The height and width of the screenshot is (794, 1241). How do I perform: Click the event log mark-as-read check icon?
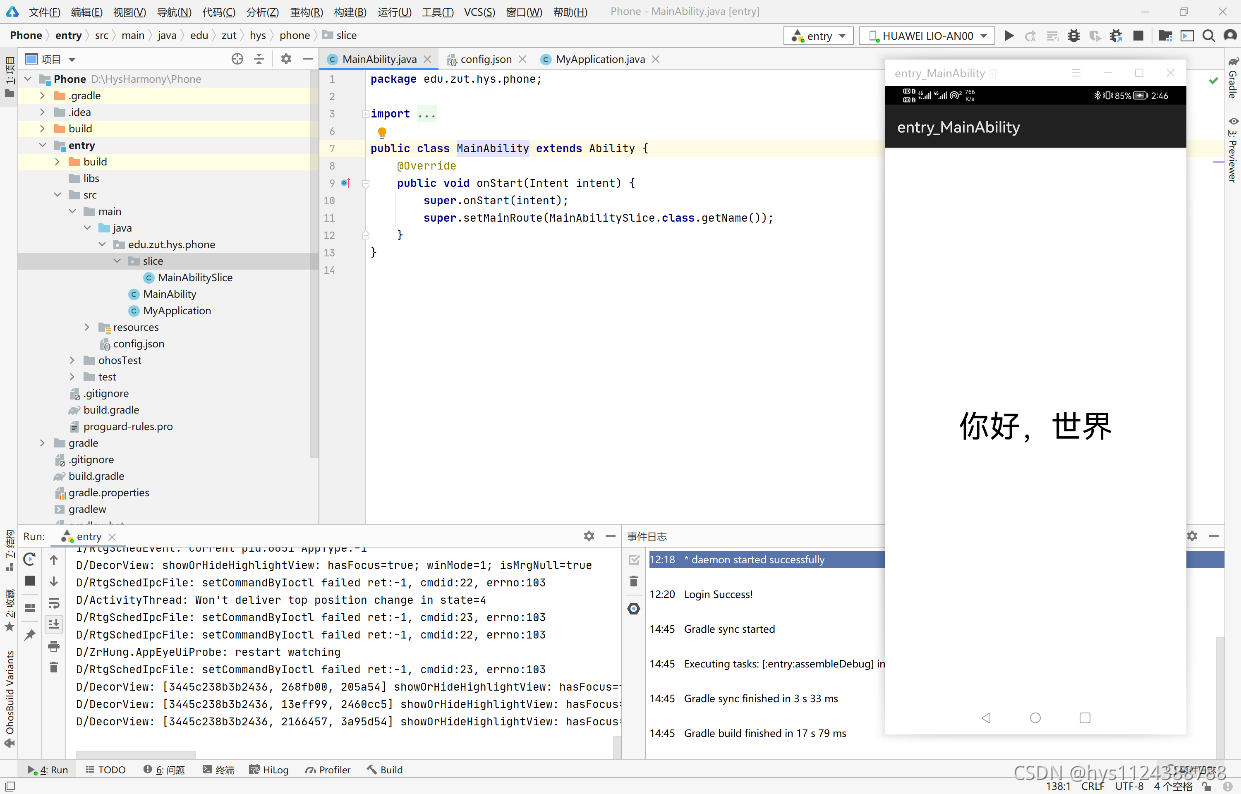tap(634, 560)
